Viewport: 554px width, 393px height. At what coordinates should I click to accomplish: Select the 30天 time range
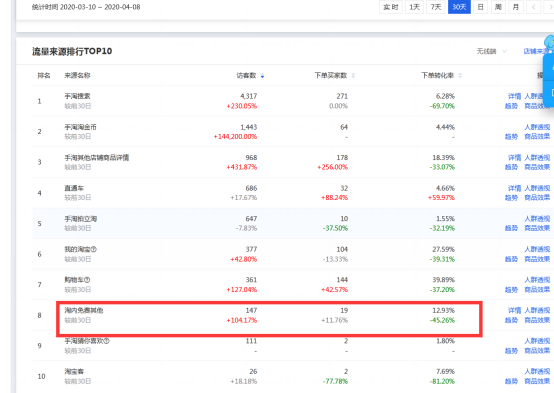459,7
